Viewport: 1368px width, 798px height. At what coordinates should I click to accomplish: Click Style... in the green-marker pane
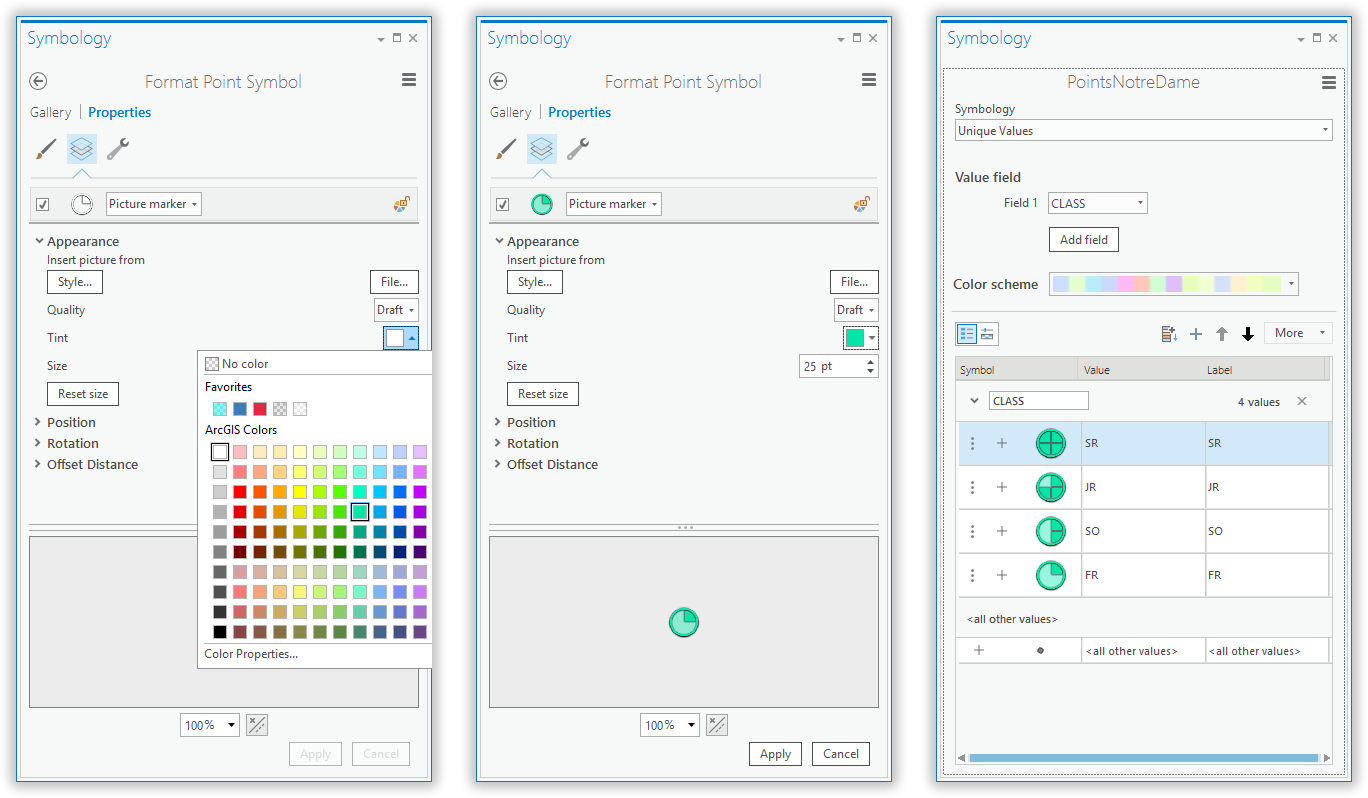coord(535,282)
